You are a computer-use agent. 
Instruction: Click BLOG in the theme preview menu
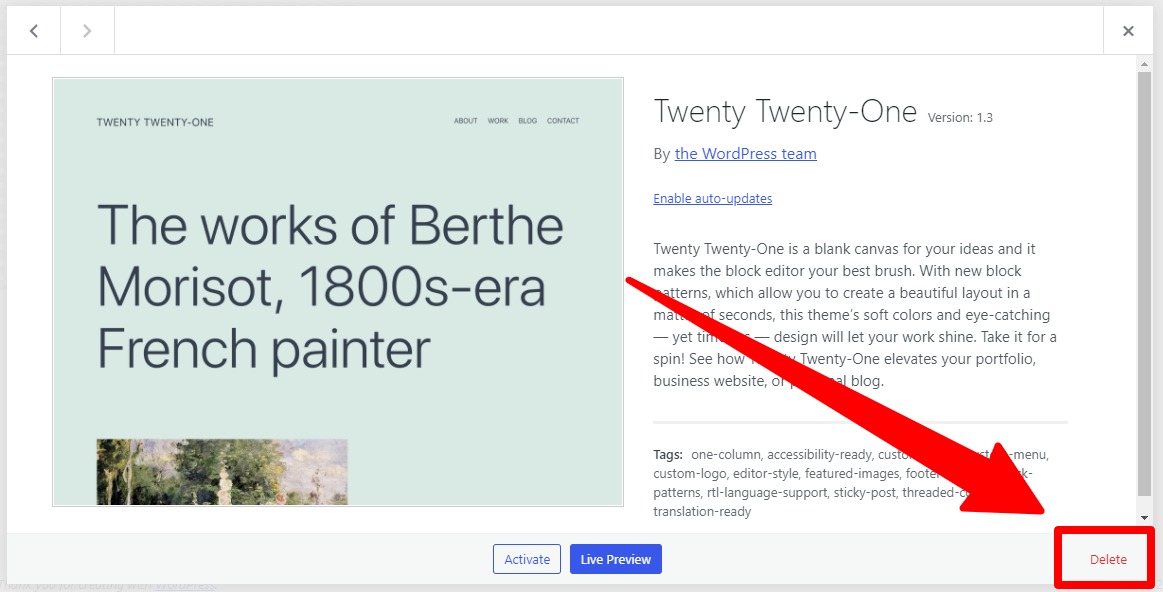pos(527,121)
